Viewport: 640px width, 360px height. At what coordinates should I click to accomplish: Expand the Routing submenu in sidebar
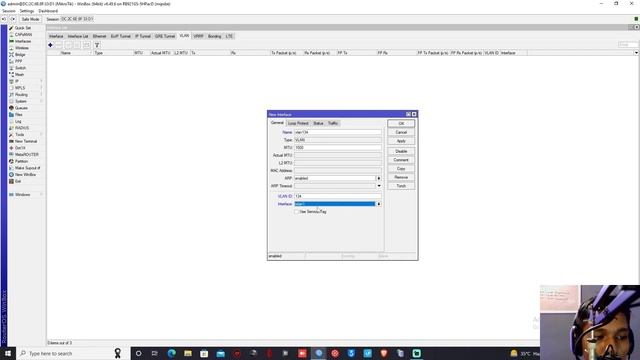(x=41, y=94)
